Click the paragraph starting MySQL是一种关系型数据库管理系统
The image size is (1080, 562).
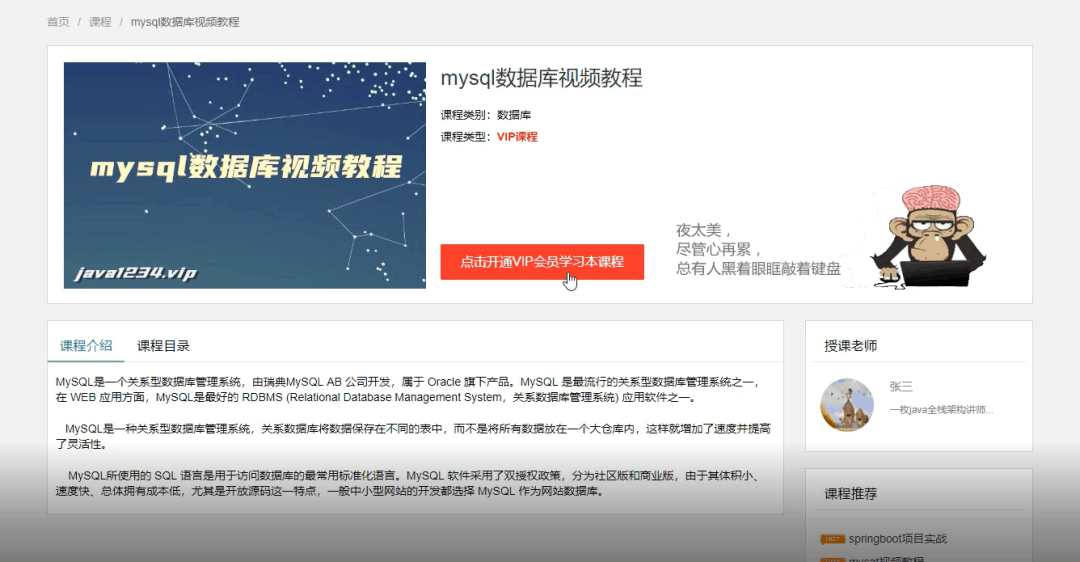coord(413,437)
